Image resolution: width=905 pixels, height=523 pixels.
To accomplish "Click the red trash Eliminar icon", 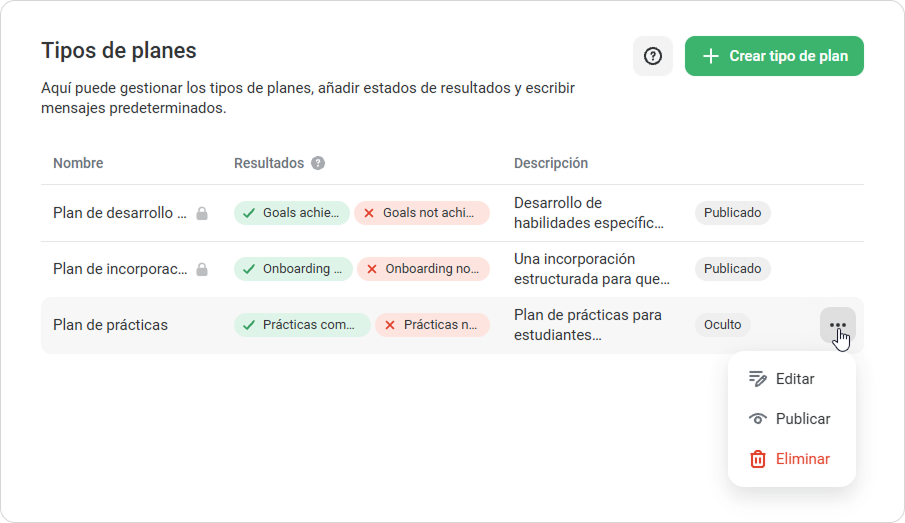I will (x=757, y=459).
